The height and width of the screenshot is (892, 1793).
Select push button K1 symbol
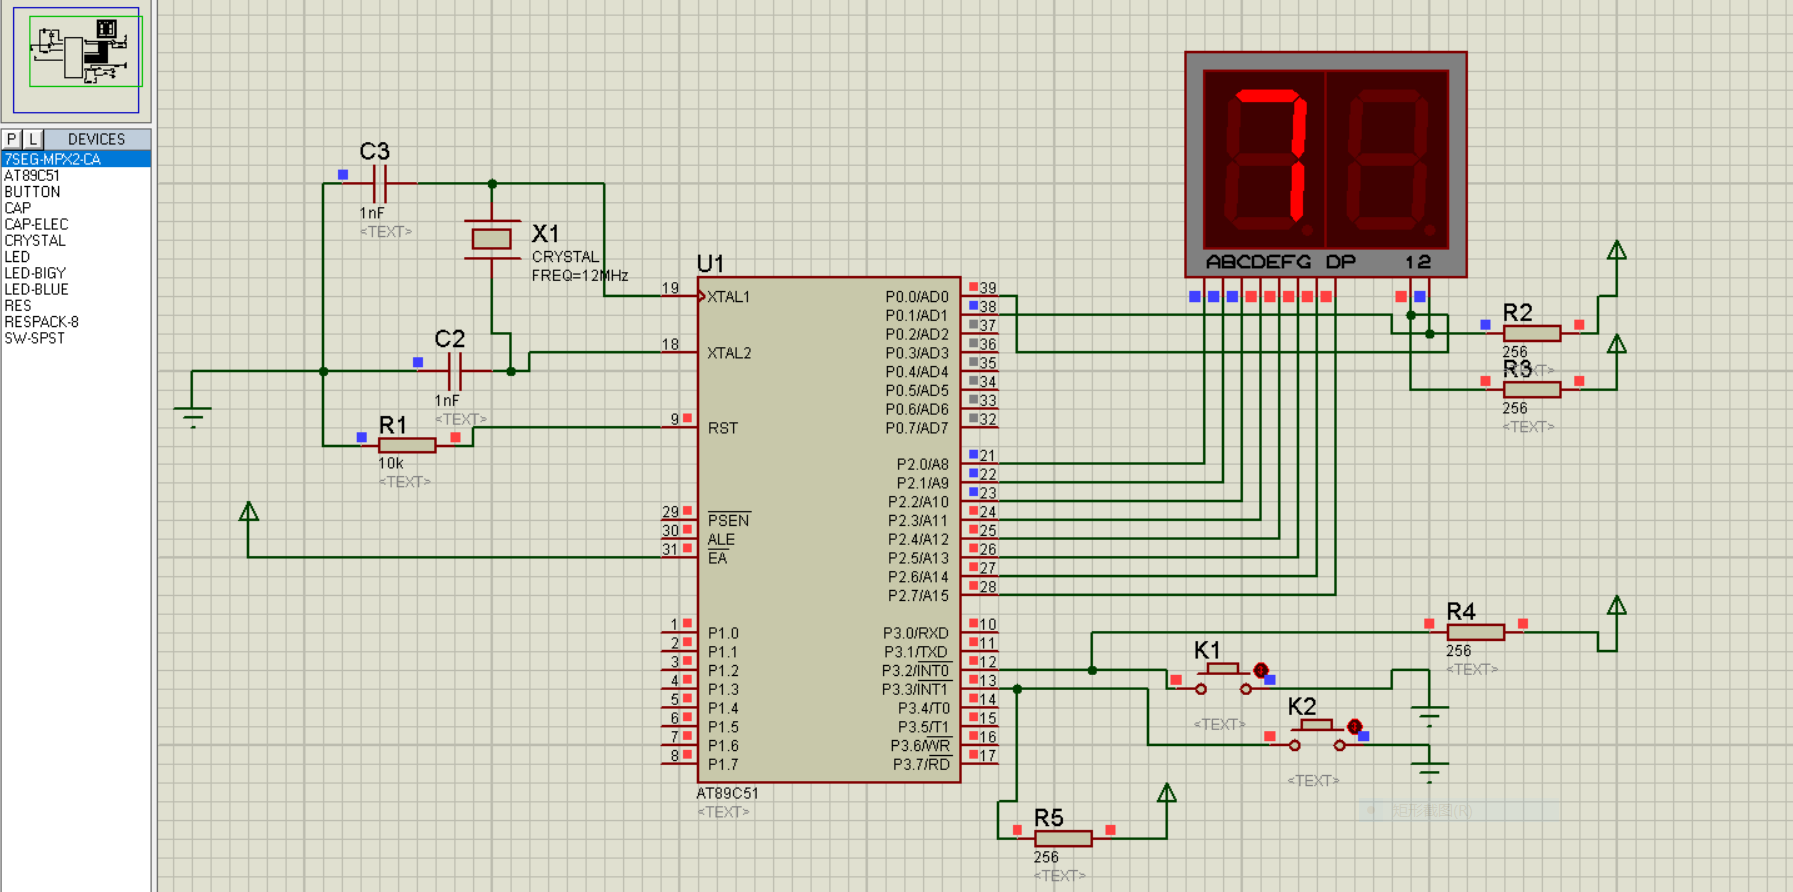(x=1223, y=680)
